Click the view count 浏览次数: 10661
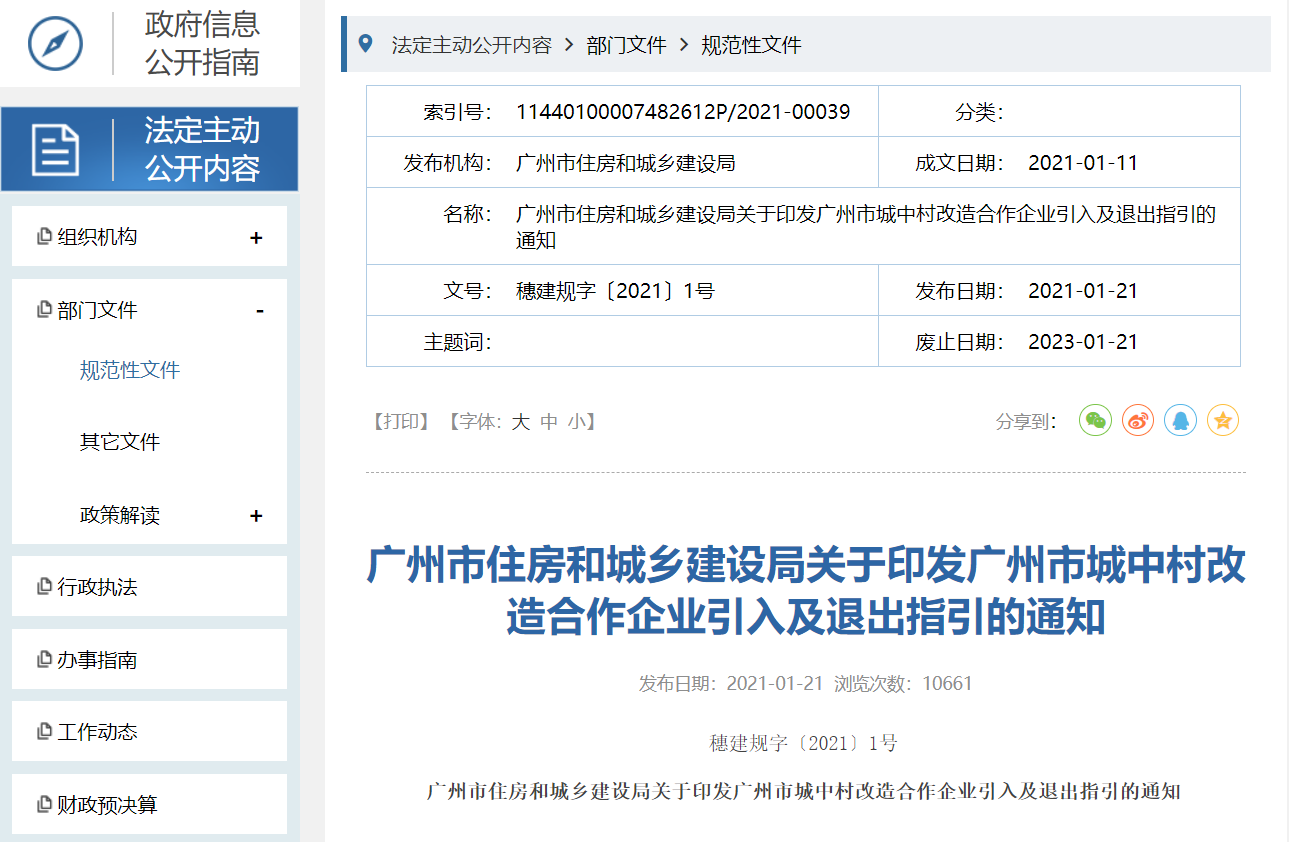 point(903,684)
